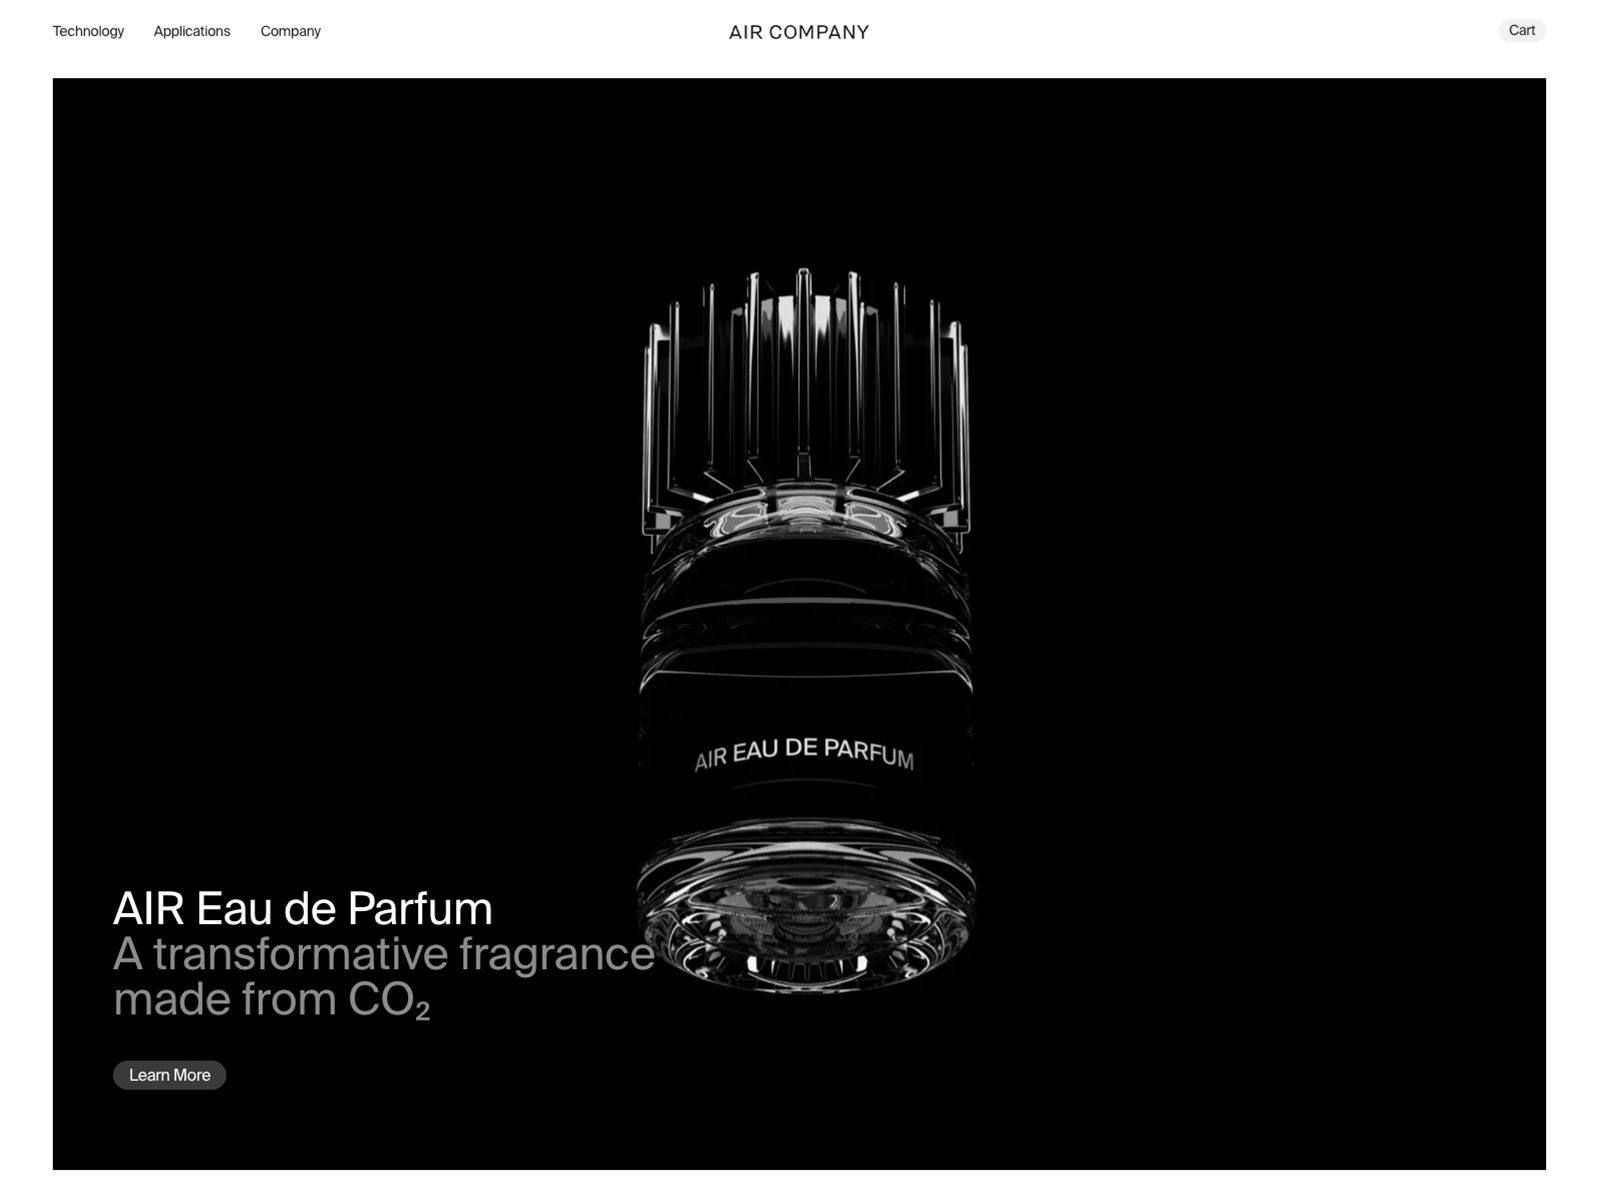Click the word AIR in the header logo
This screenshot has width=1600, height=1200.
coord(746,32)
